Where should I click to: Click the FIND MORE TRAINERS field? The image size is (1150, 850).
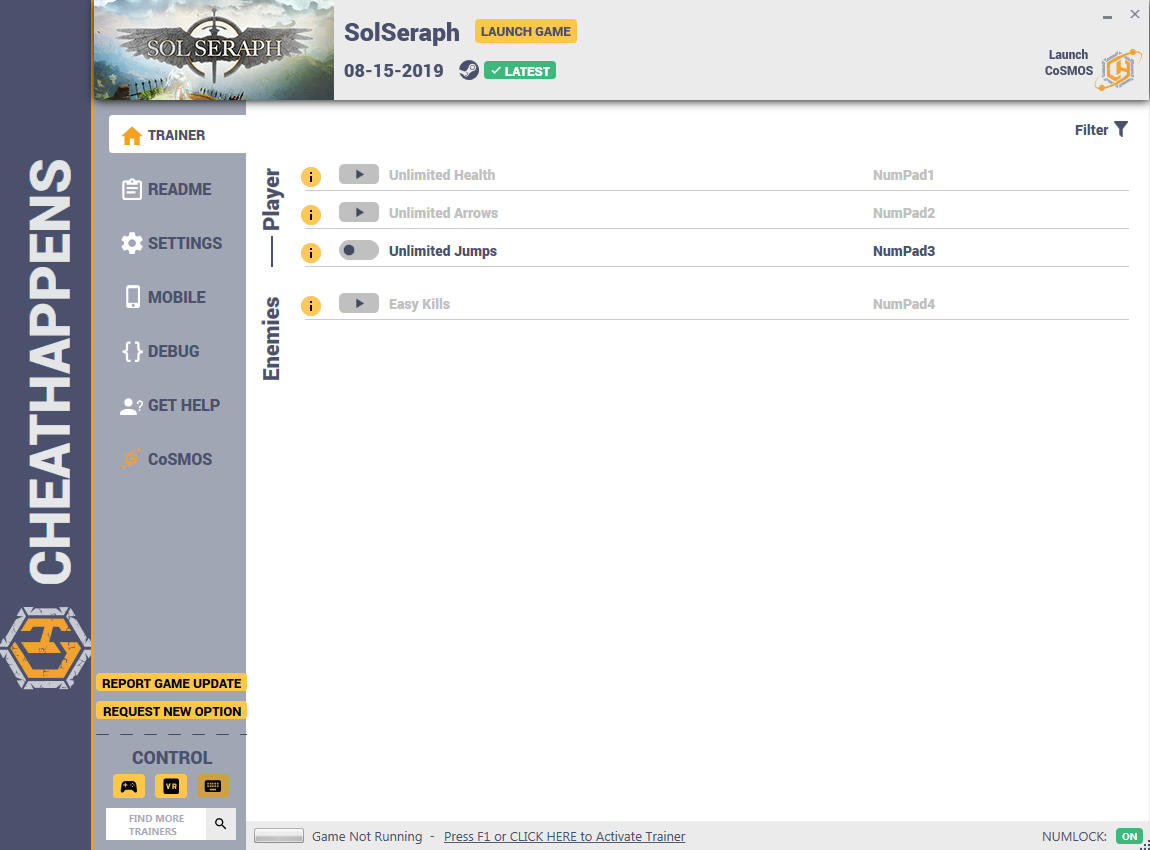156,824
